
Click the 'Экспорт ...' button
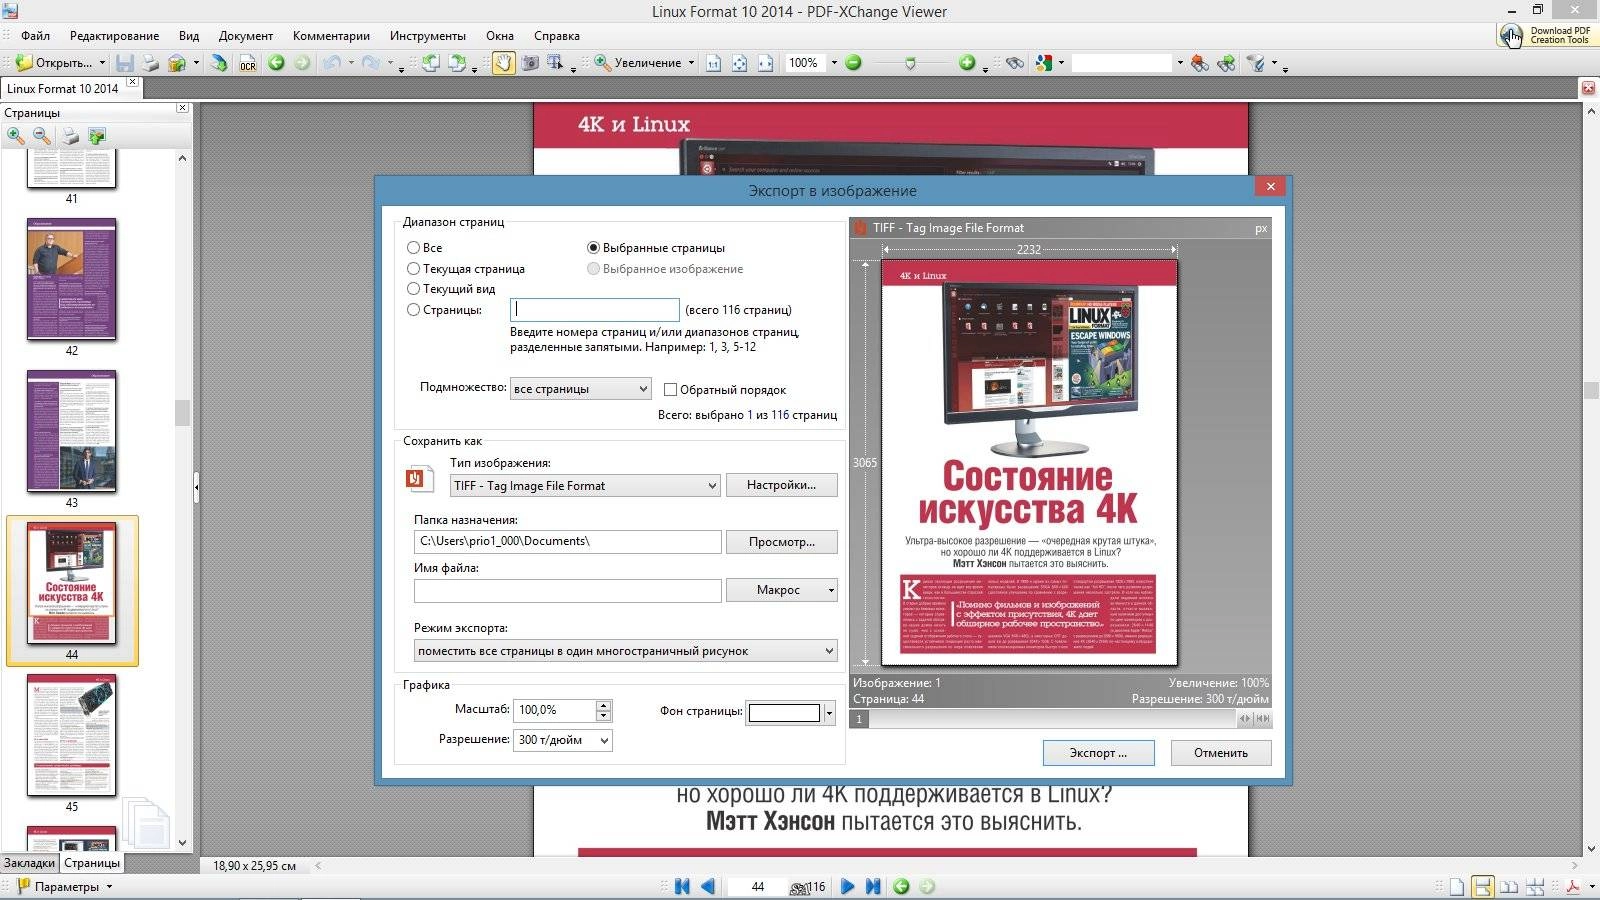point(1098,752)
